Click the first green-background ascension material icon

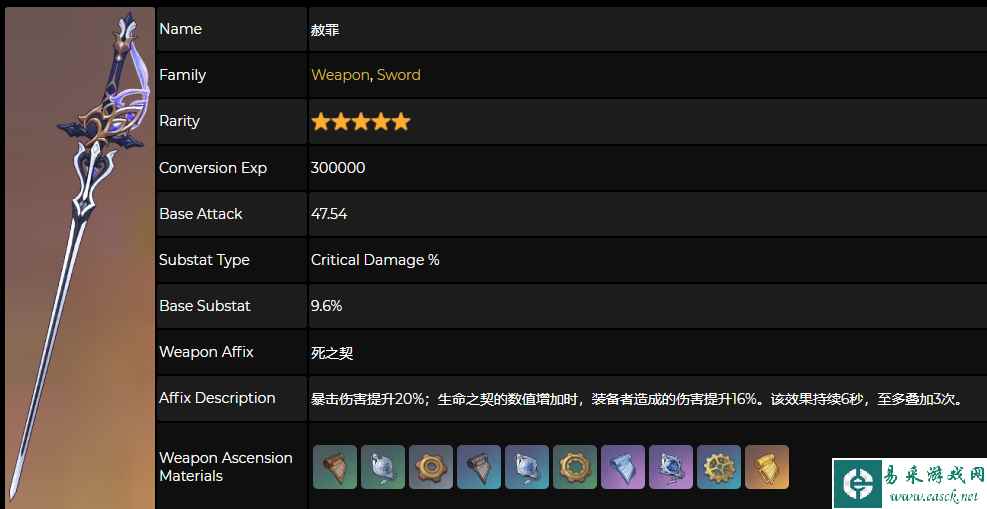coord(334,467)
